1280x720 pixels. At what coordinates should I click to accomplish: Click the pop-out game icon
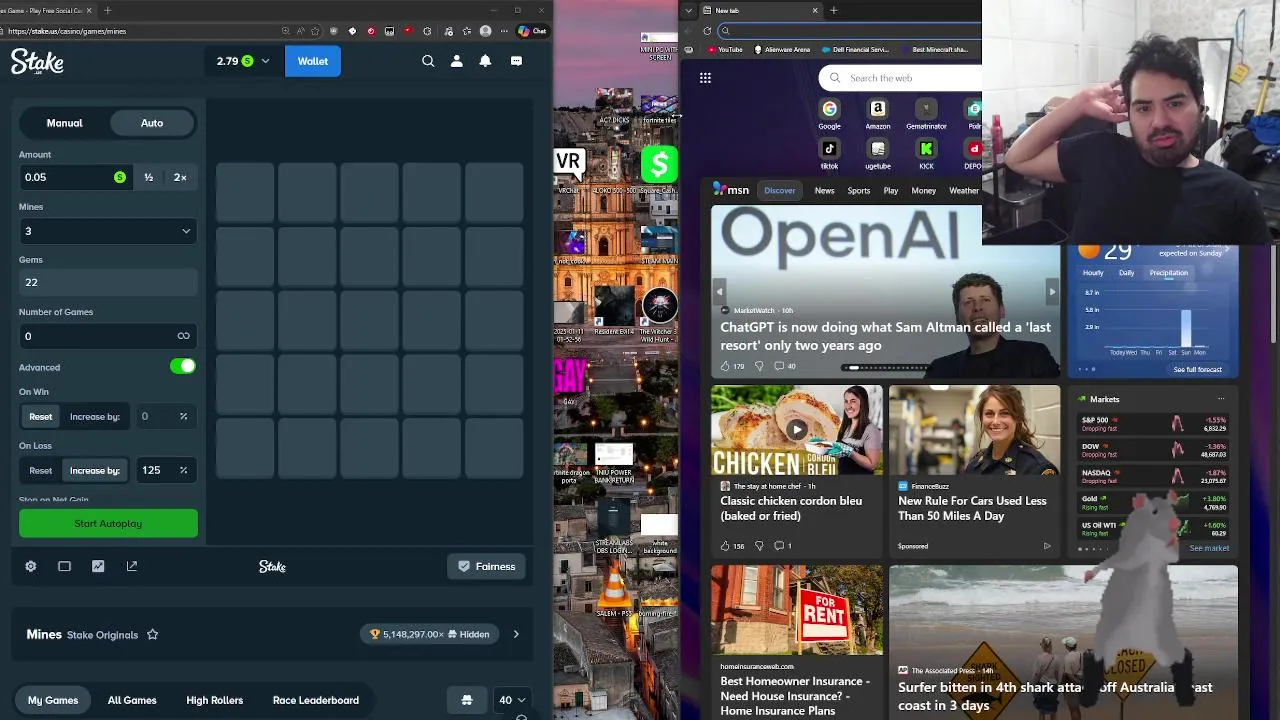132,566
